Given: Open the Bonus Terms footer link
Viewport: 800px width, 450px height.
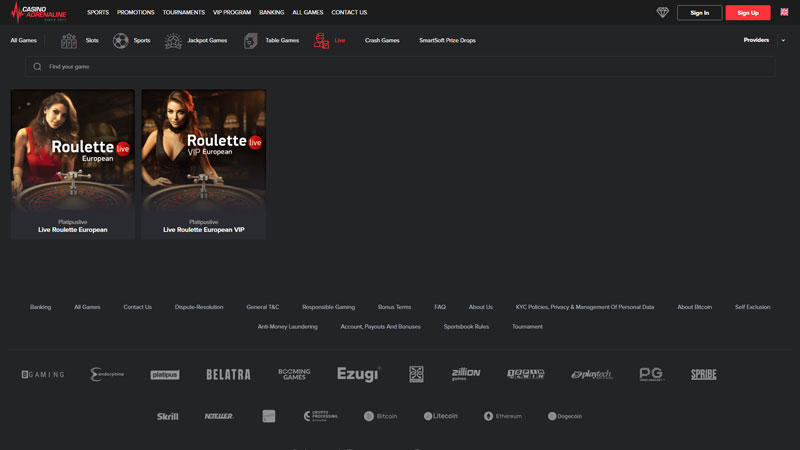Looking at the screenshot, I should [x=394, y=307].
